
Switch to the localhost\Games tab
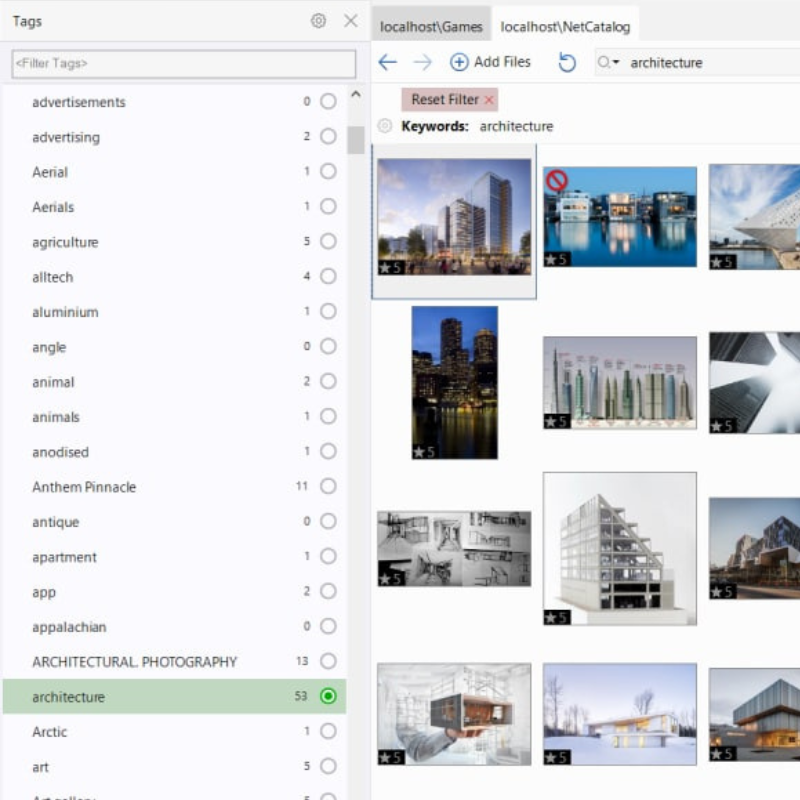[431, 27]
